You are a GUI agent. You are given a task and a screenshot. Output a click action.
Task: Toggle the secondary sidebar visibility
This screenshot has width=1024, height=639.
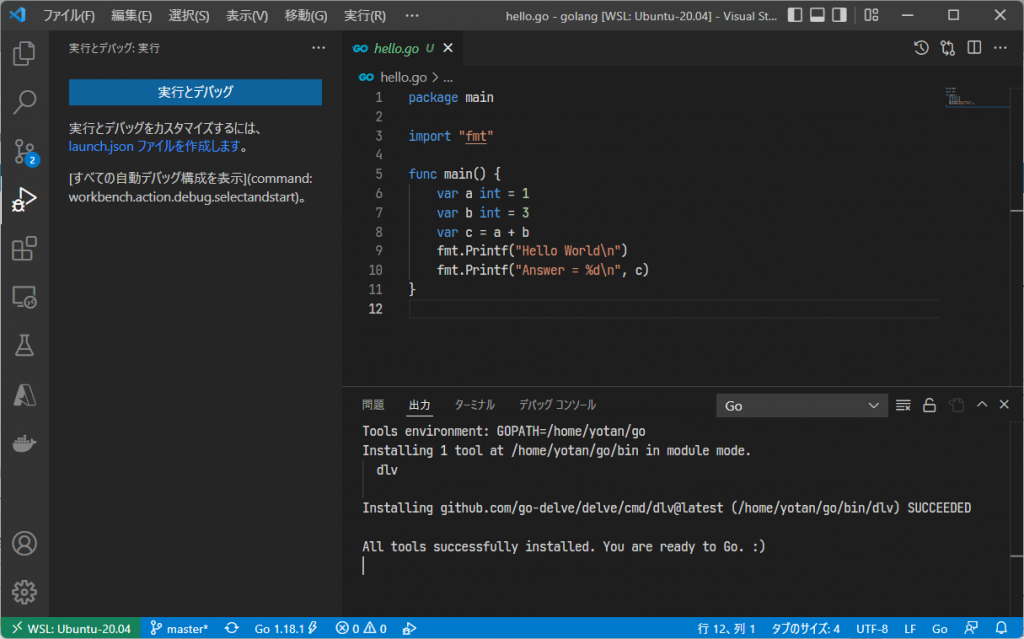(839, 15)
